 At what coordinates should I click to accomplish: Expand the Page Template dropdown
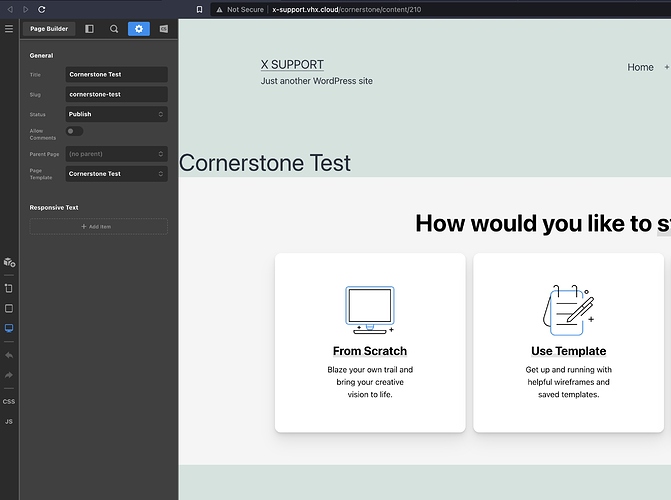[116, 174]
